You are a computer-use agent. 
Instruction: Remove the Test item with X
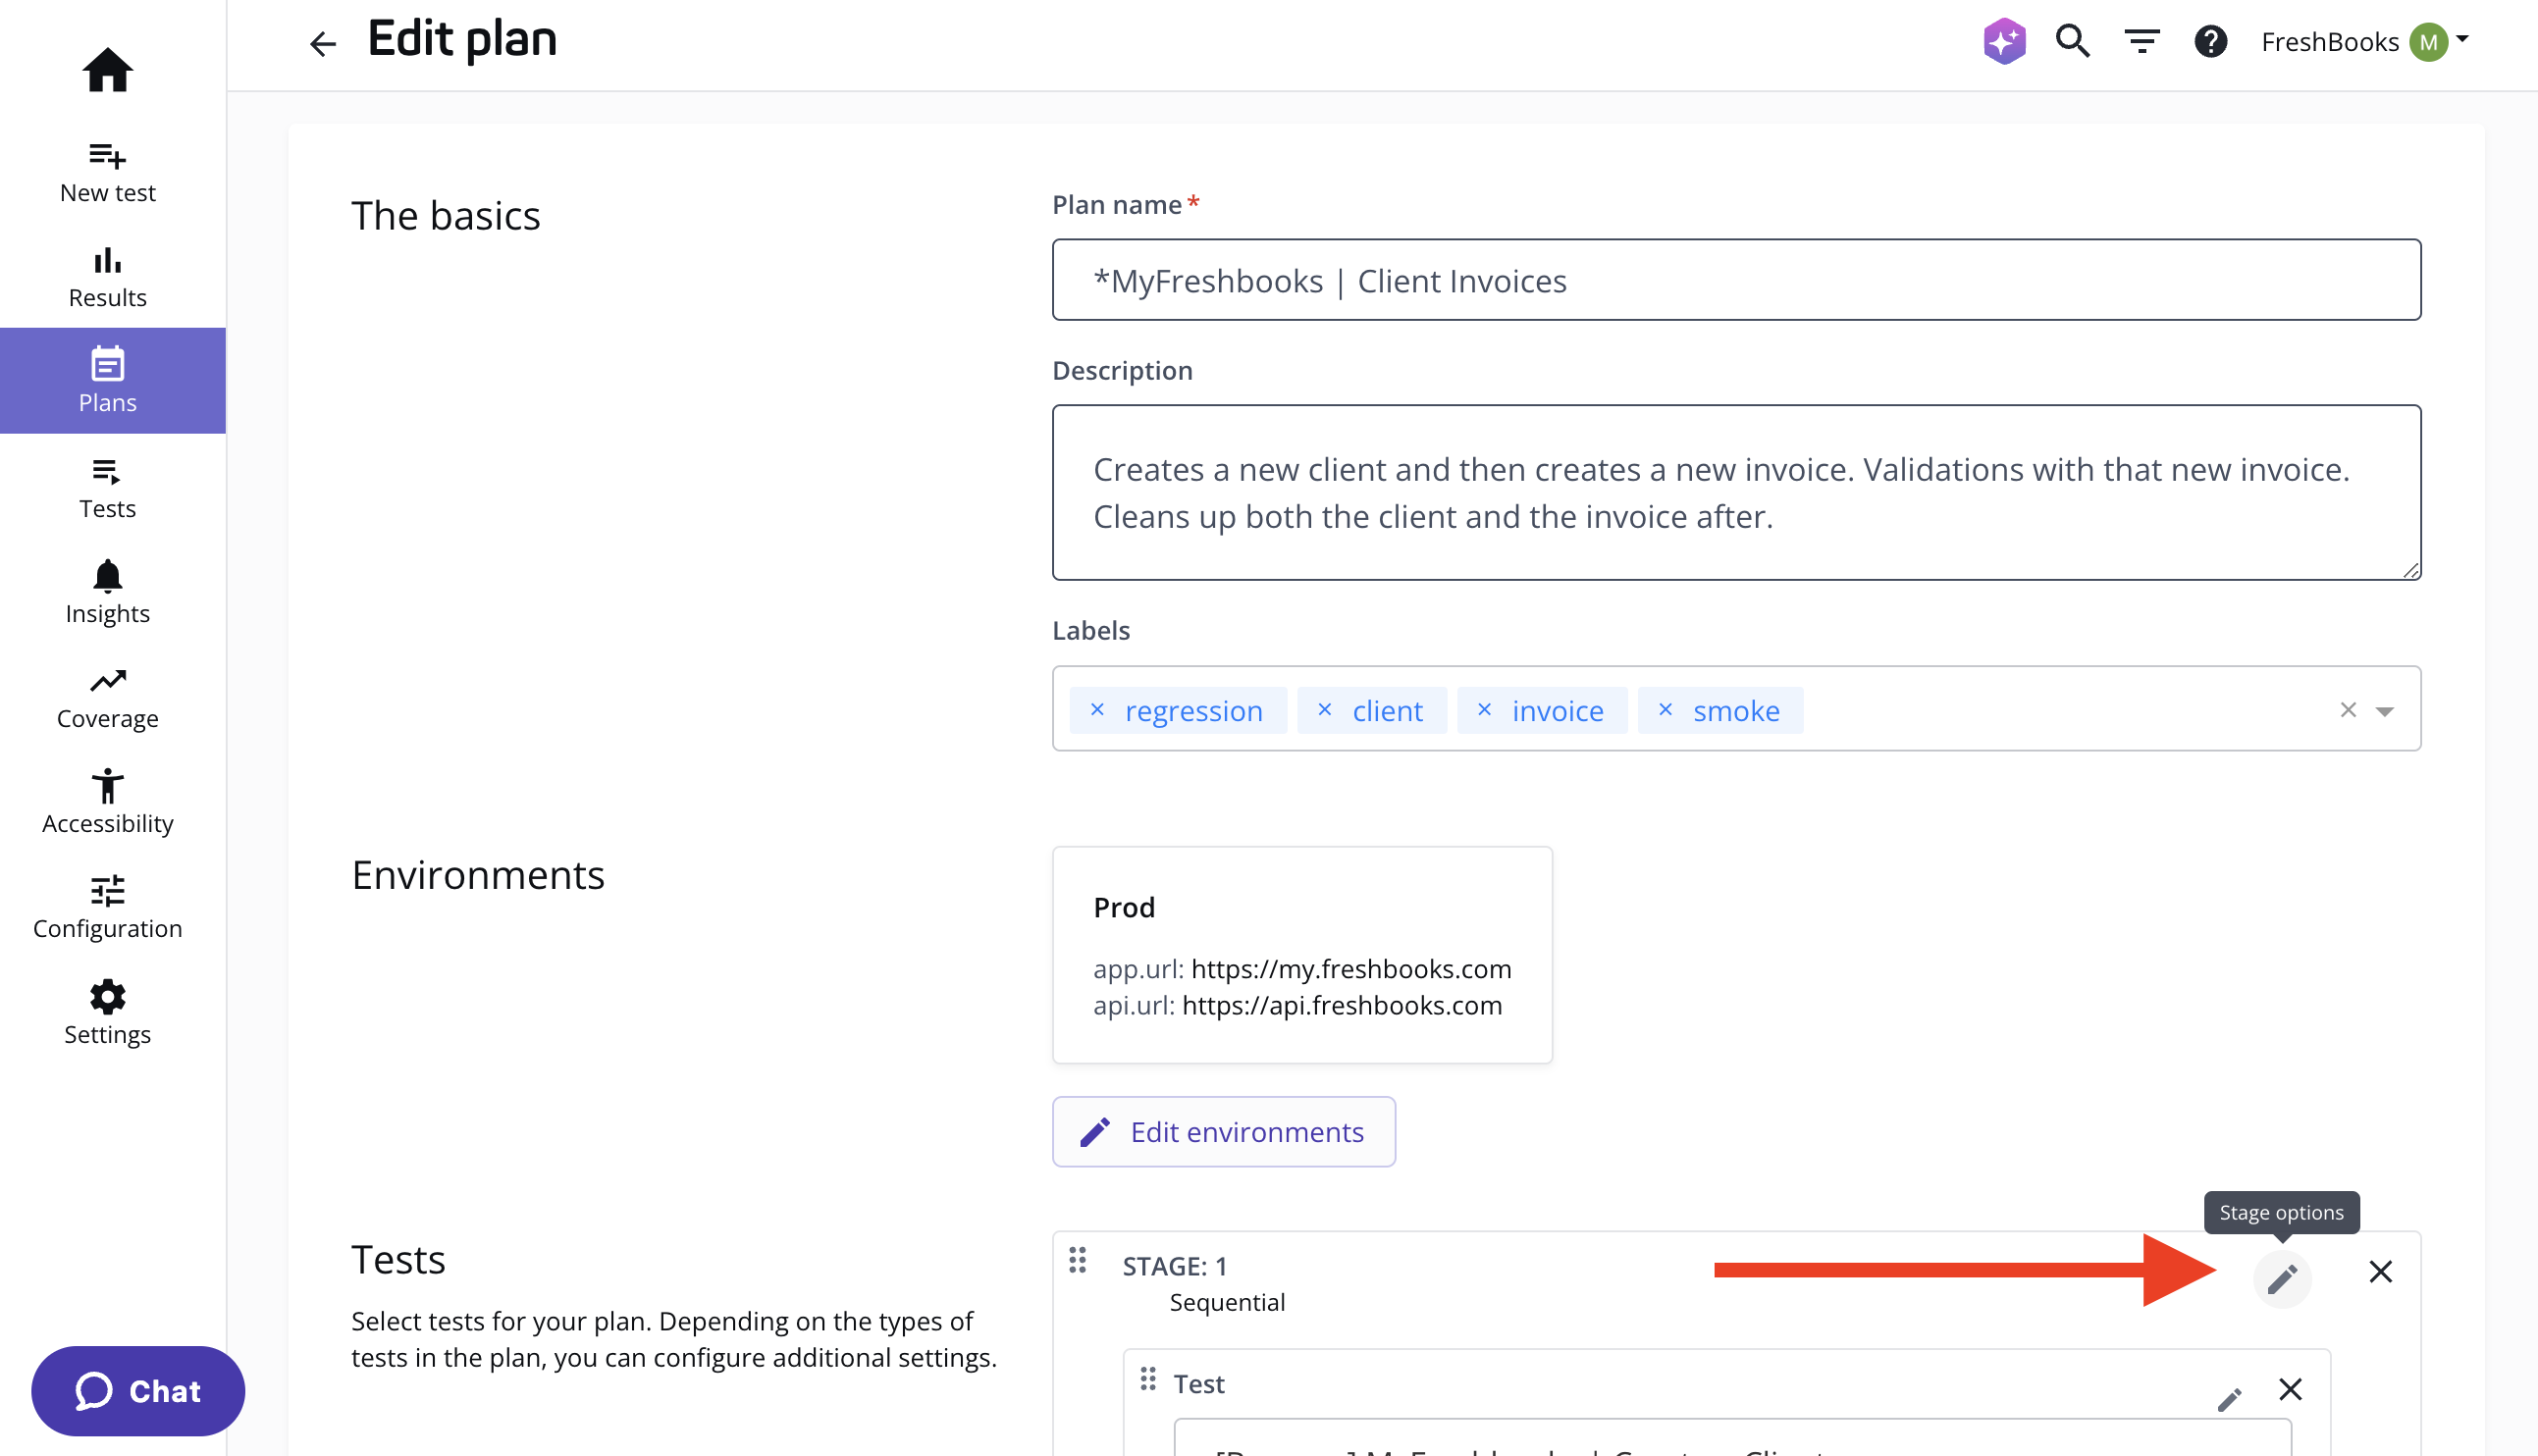(2290, 1389)
